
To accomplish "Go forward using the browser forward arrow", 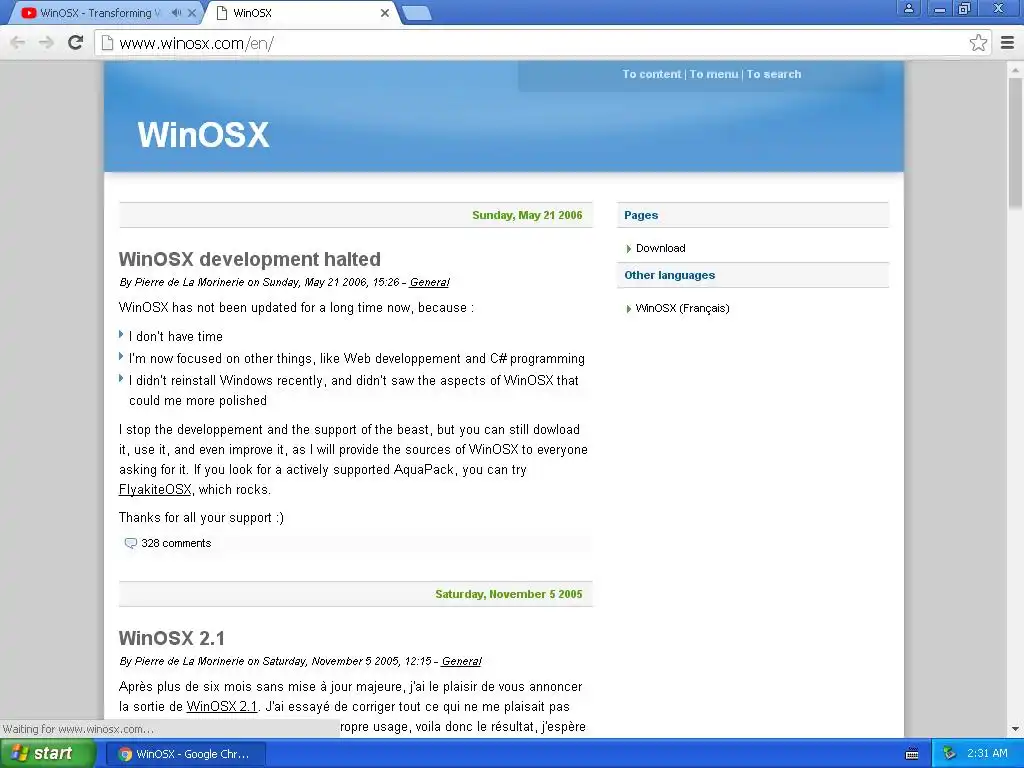I will [46, 43].
